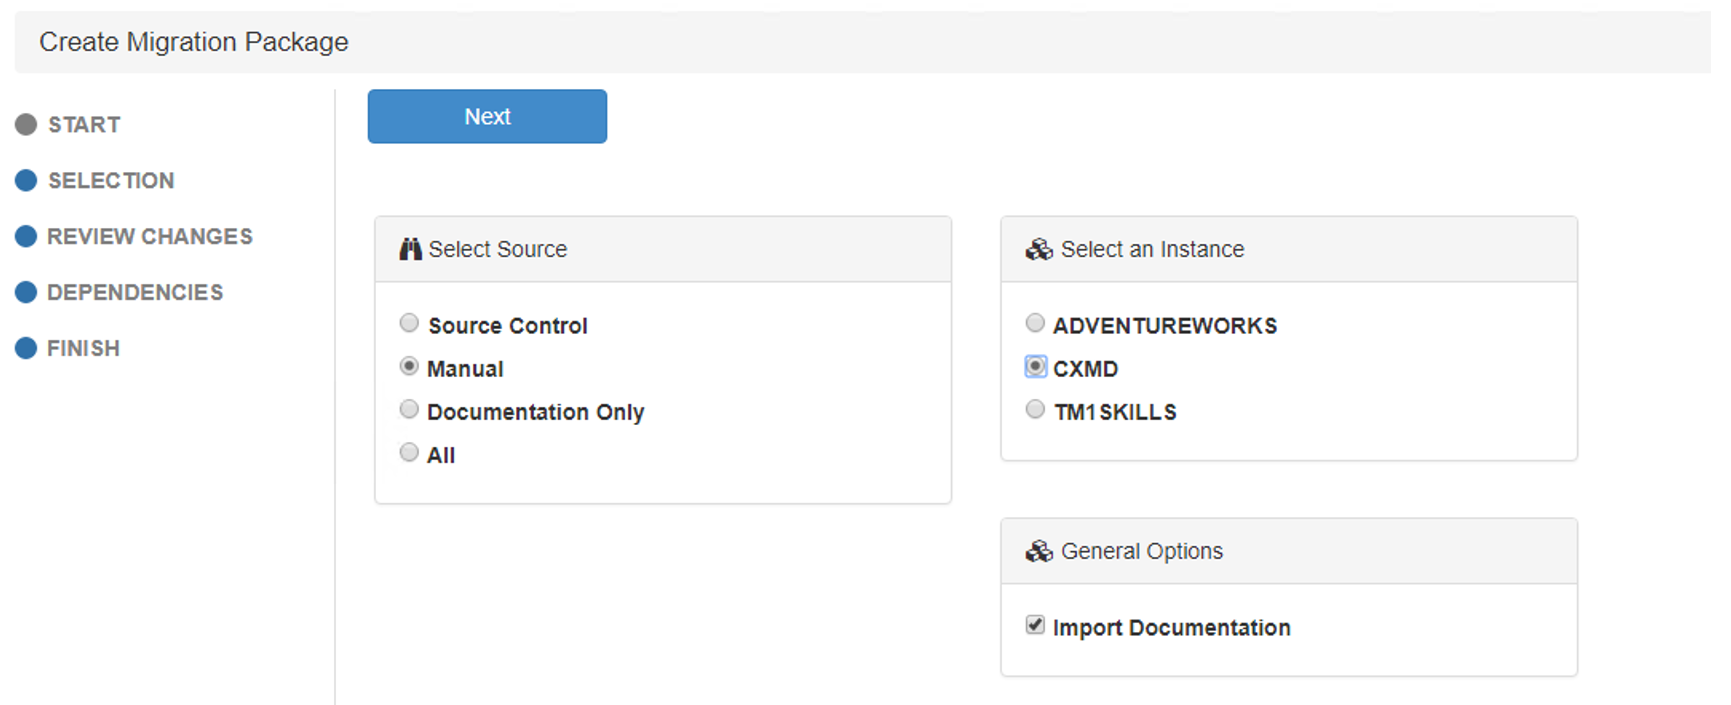Viewport: 1731px width, 705px height.
Task: Click the START step circle icon
Action: (x=26, y=125)
